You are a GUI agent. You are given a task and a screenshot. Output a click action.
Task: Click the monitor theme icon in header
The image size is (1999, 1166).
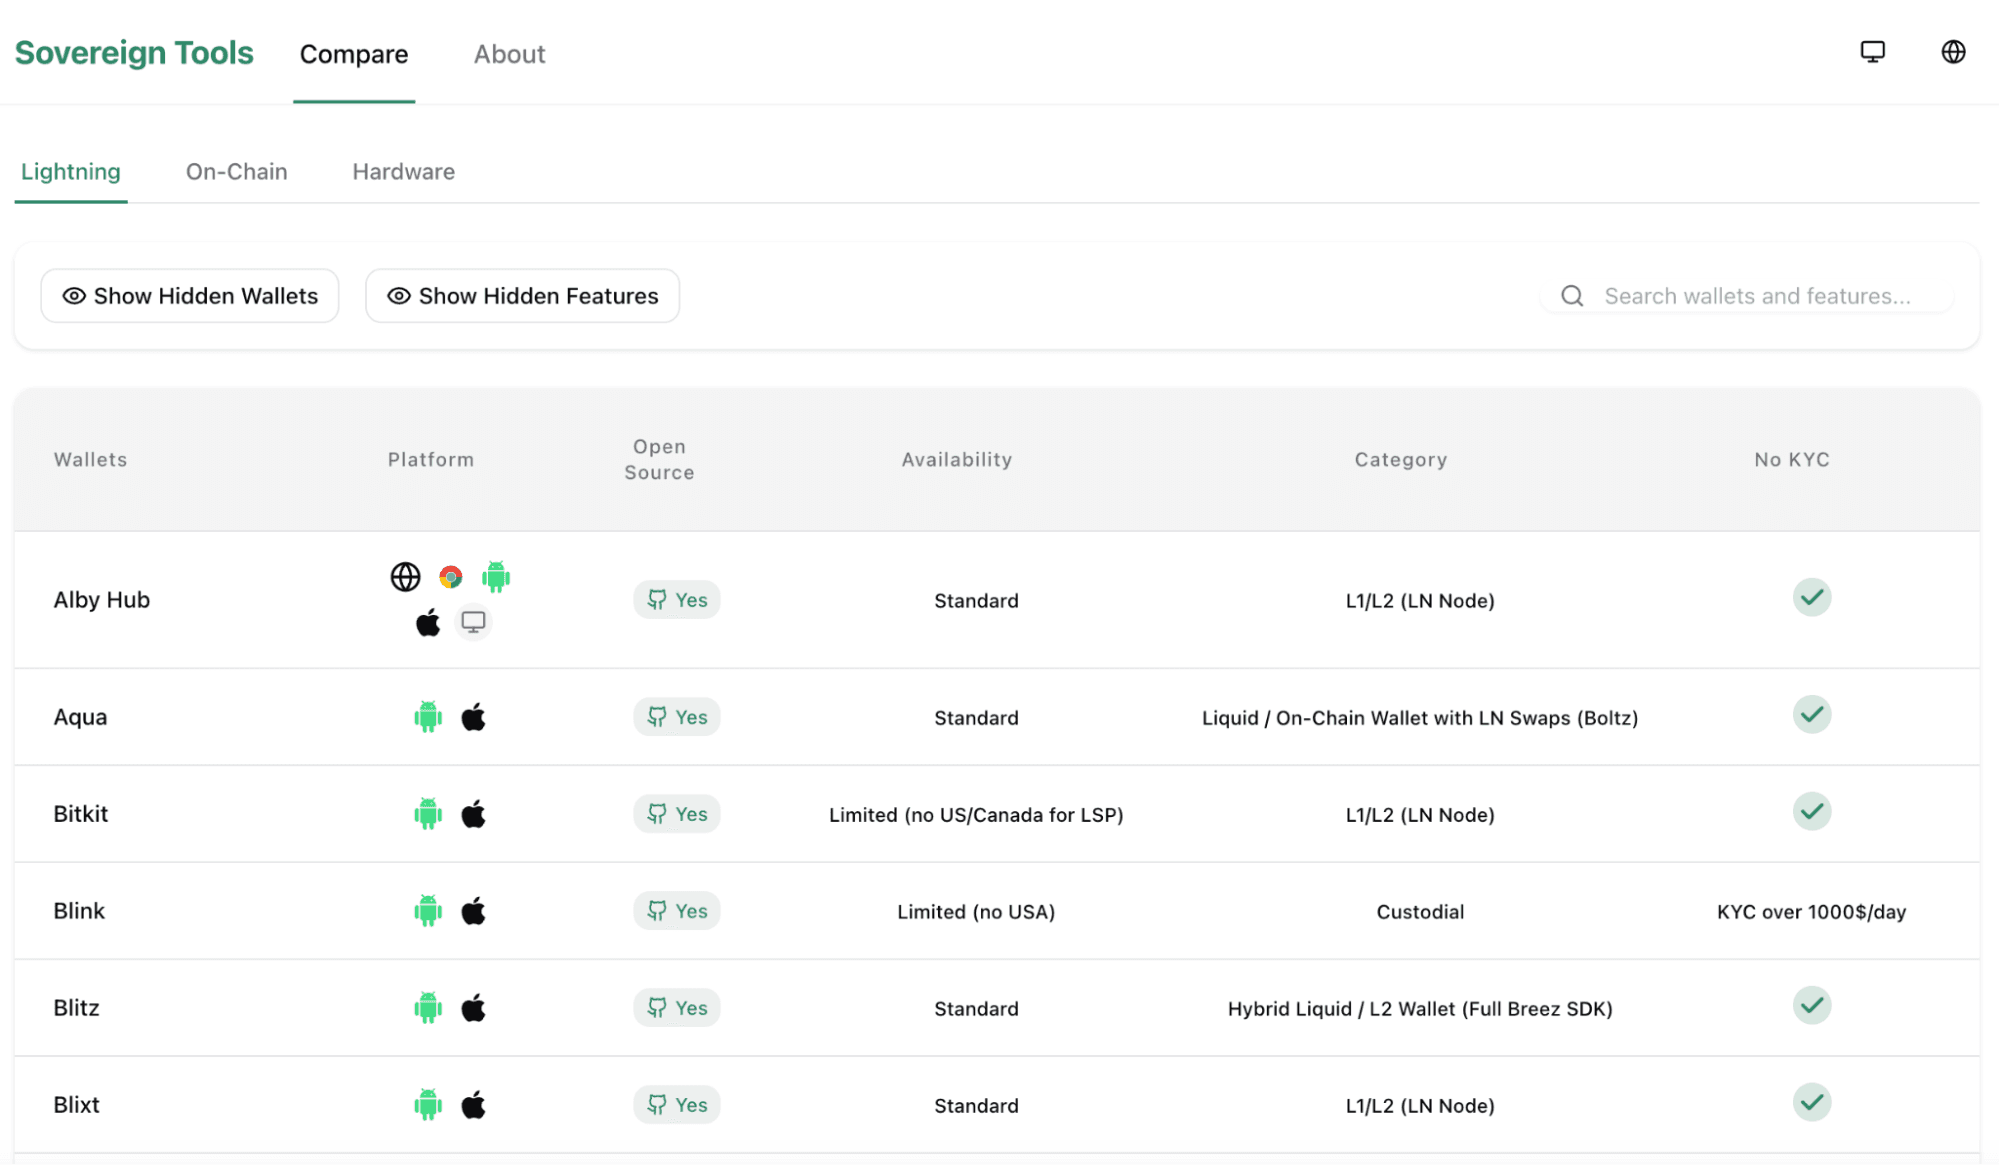click(x=1872, y=52)
